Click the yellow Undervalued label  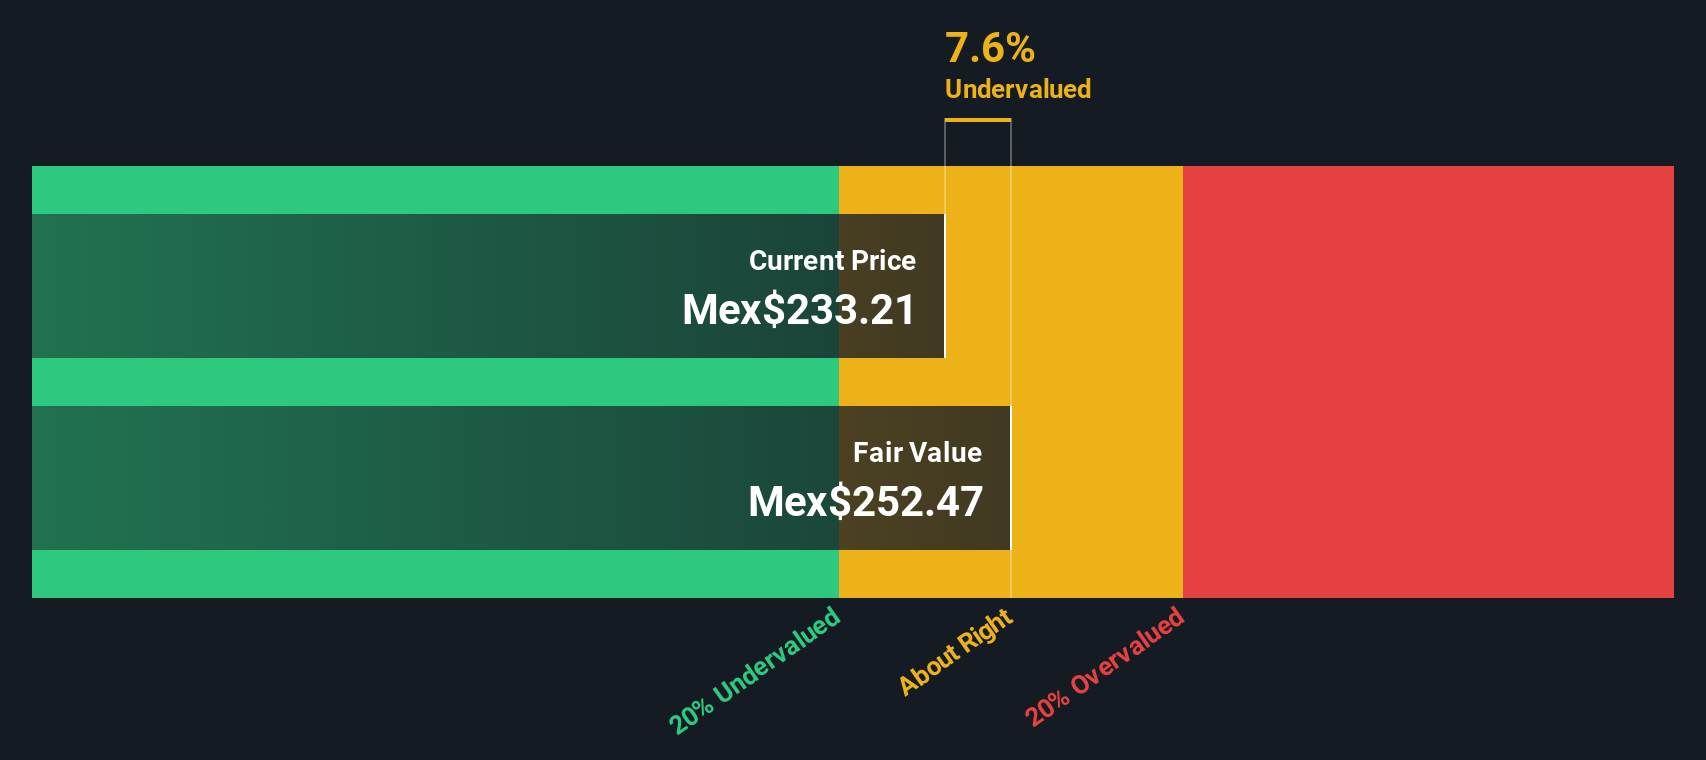click(x=1018, y=89)
